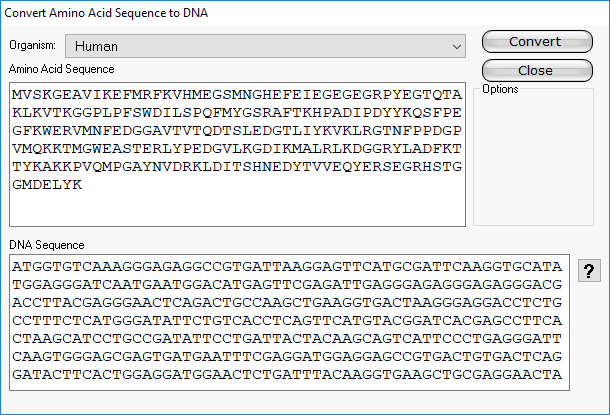Click amino acid line starting VMQKKTMGWEAS
Image resolution: width=610 pixels, height=415 pixels.
click(x=237, y=149)
